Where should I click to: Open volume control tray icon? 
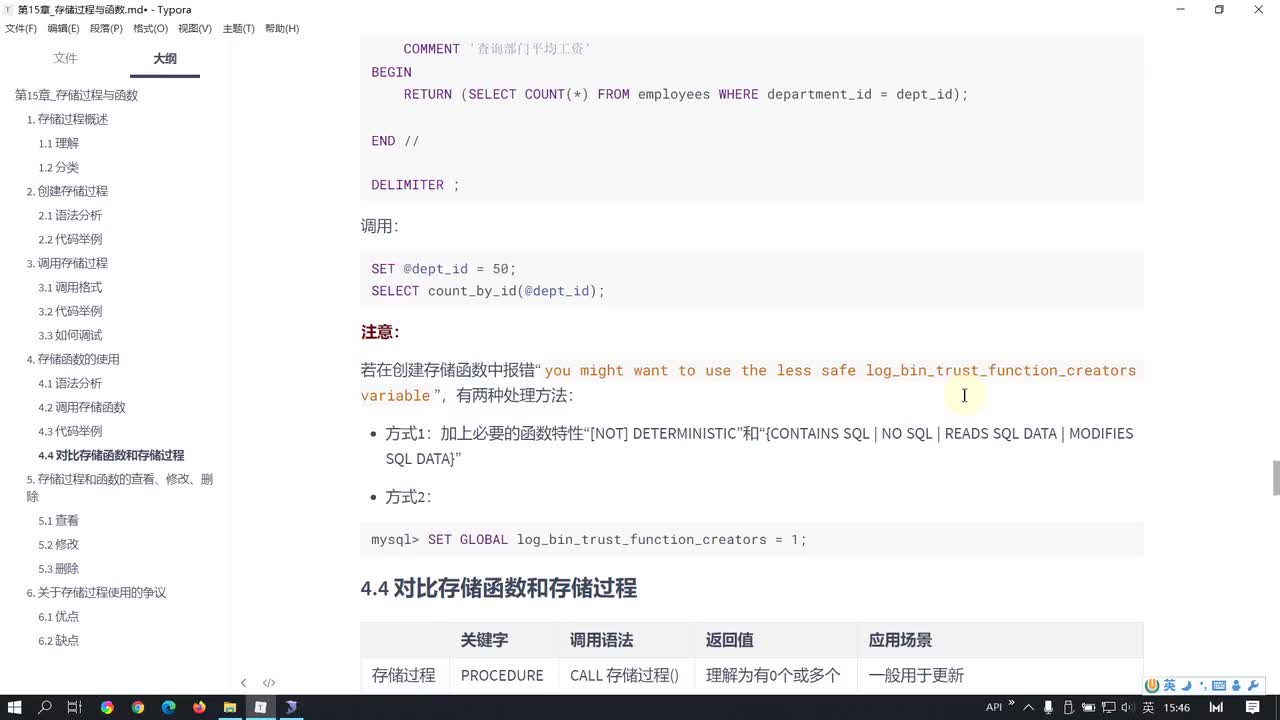click(x=1128, y=707)
